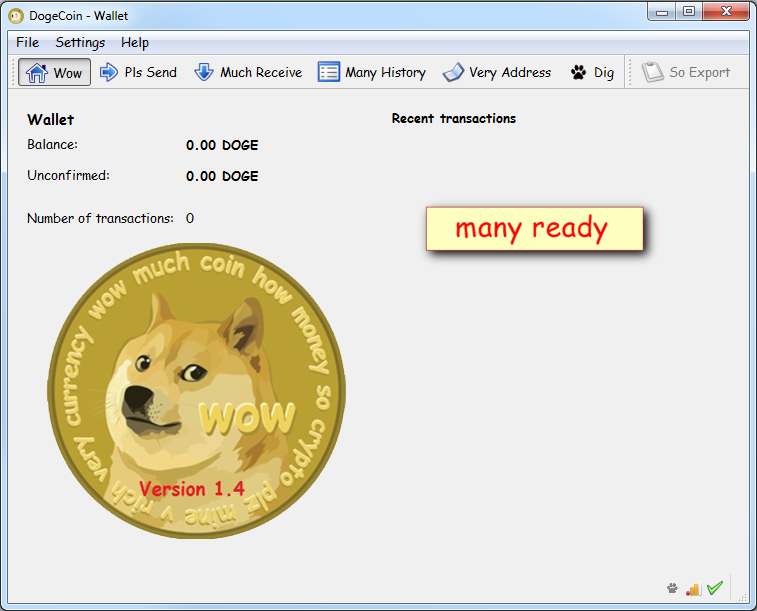The height and width of the screenshot is (611, 757).
Task: Click the Recent transactions heading
Action: pyautogui.click(x=454, y=118)
